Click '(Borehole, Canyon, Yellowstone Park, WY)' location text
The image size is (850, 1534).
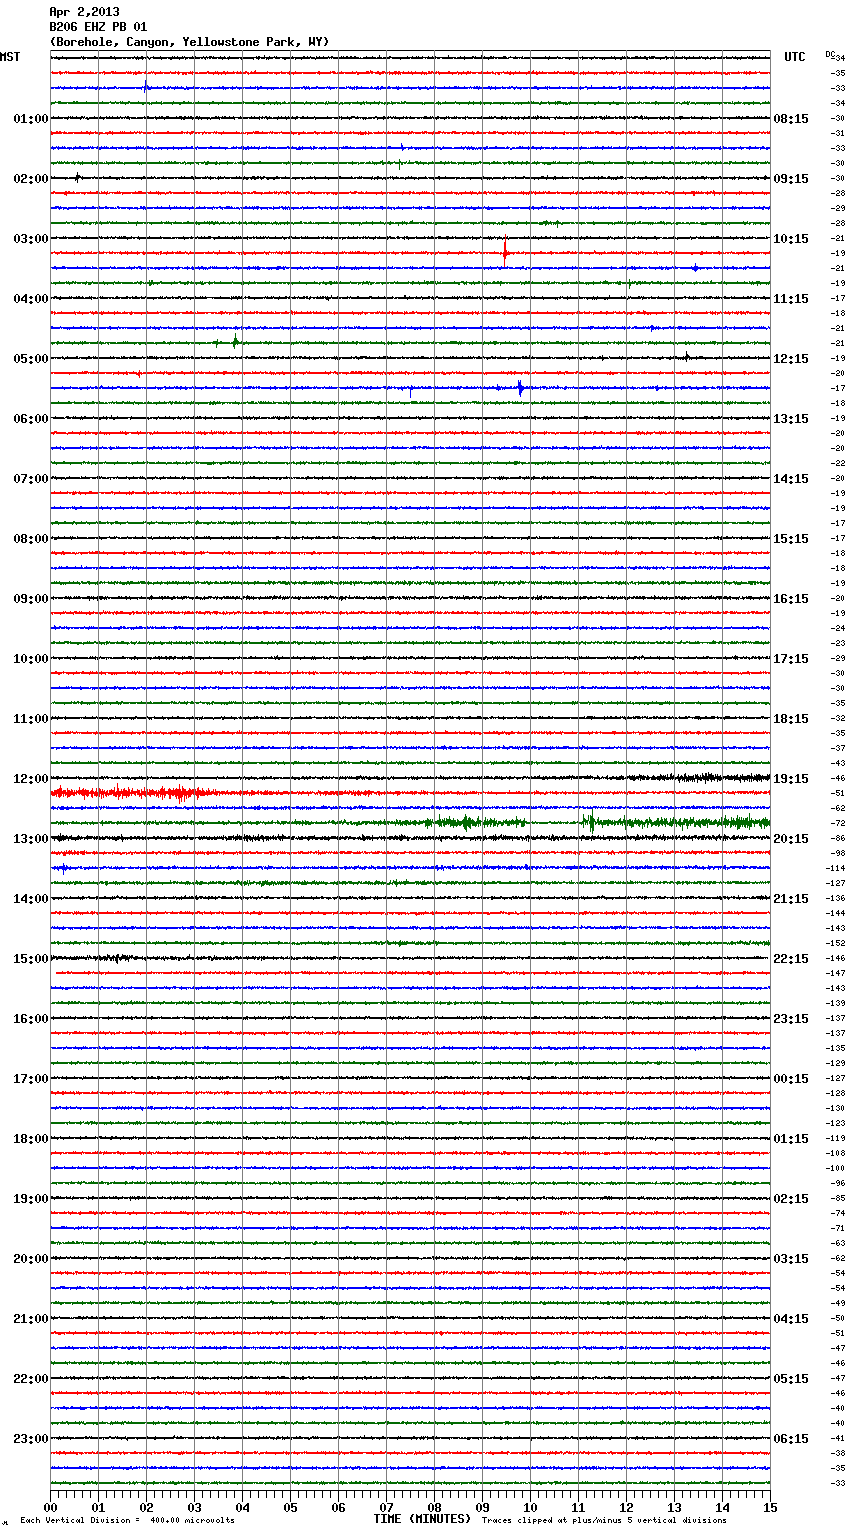(x=189, y=42)
